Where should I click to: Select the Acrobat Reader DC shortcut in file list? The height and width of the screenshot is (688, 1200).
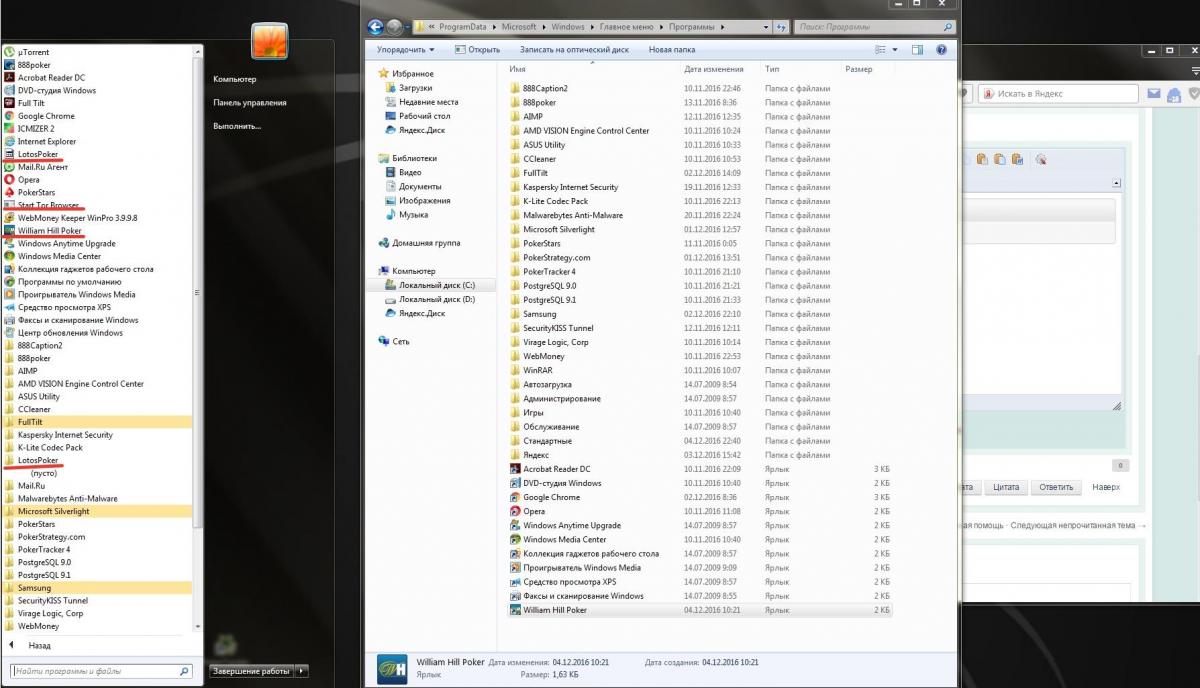556,469
